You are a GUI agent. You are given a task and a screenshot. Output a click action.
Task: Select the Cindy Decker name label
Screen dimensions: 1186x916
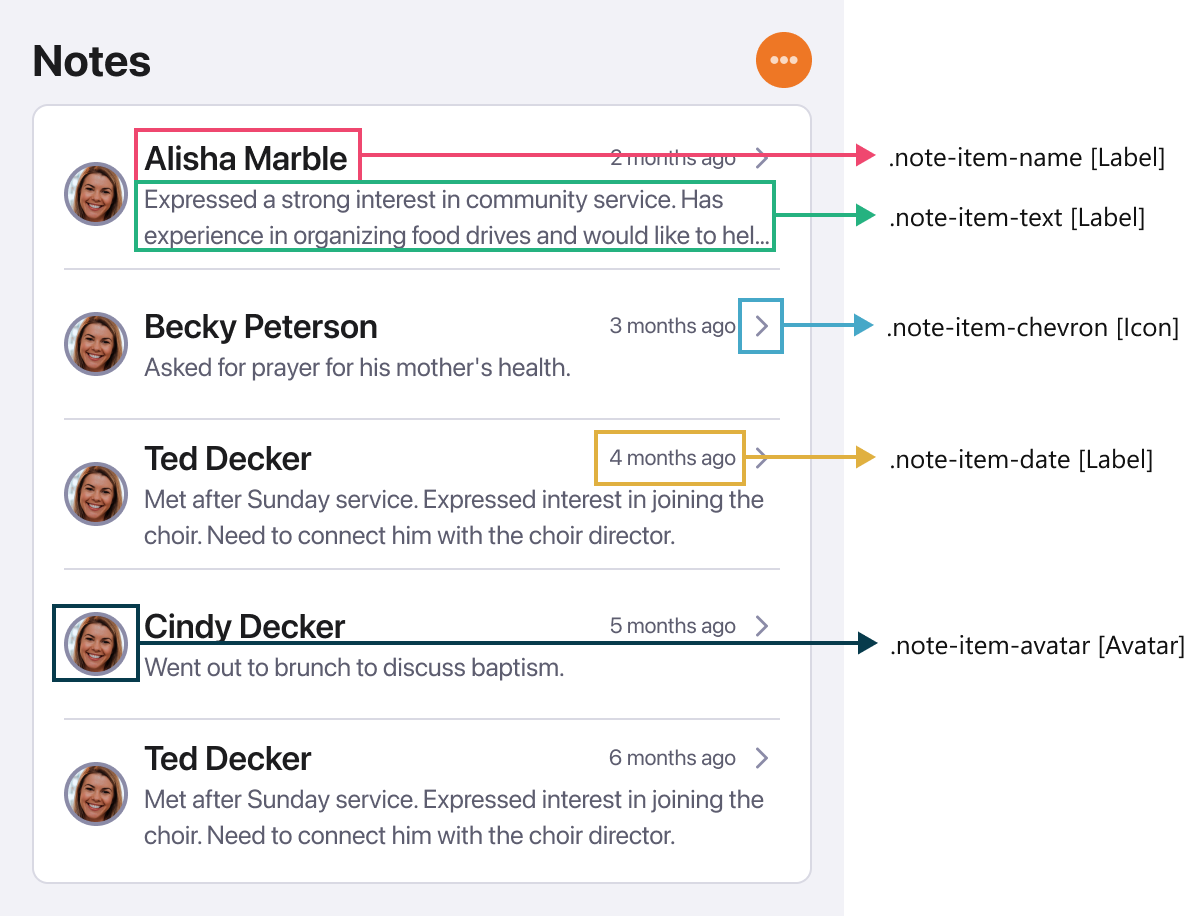pos(245,627)
